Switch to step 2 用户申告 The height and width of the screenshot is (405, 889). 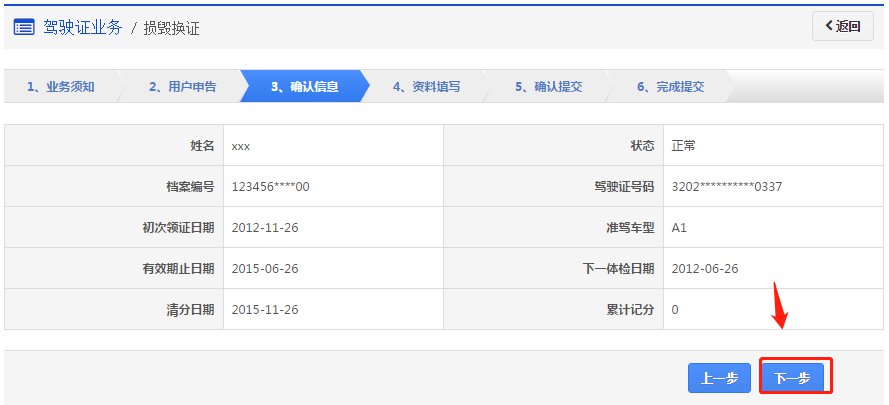[182, 87]
